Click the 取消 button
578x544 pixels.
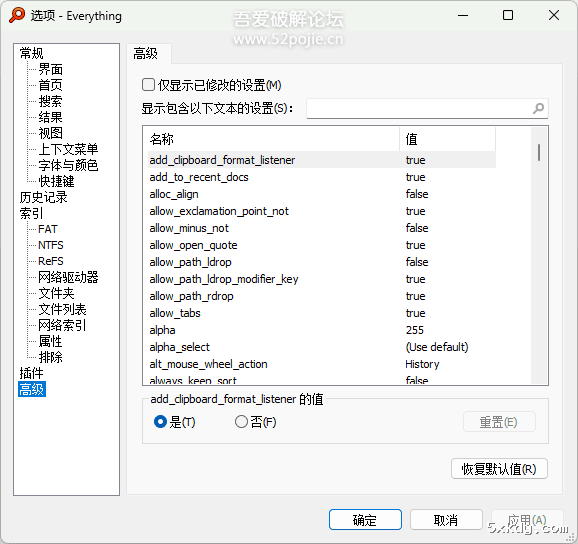[446, 520]
